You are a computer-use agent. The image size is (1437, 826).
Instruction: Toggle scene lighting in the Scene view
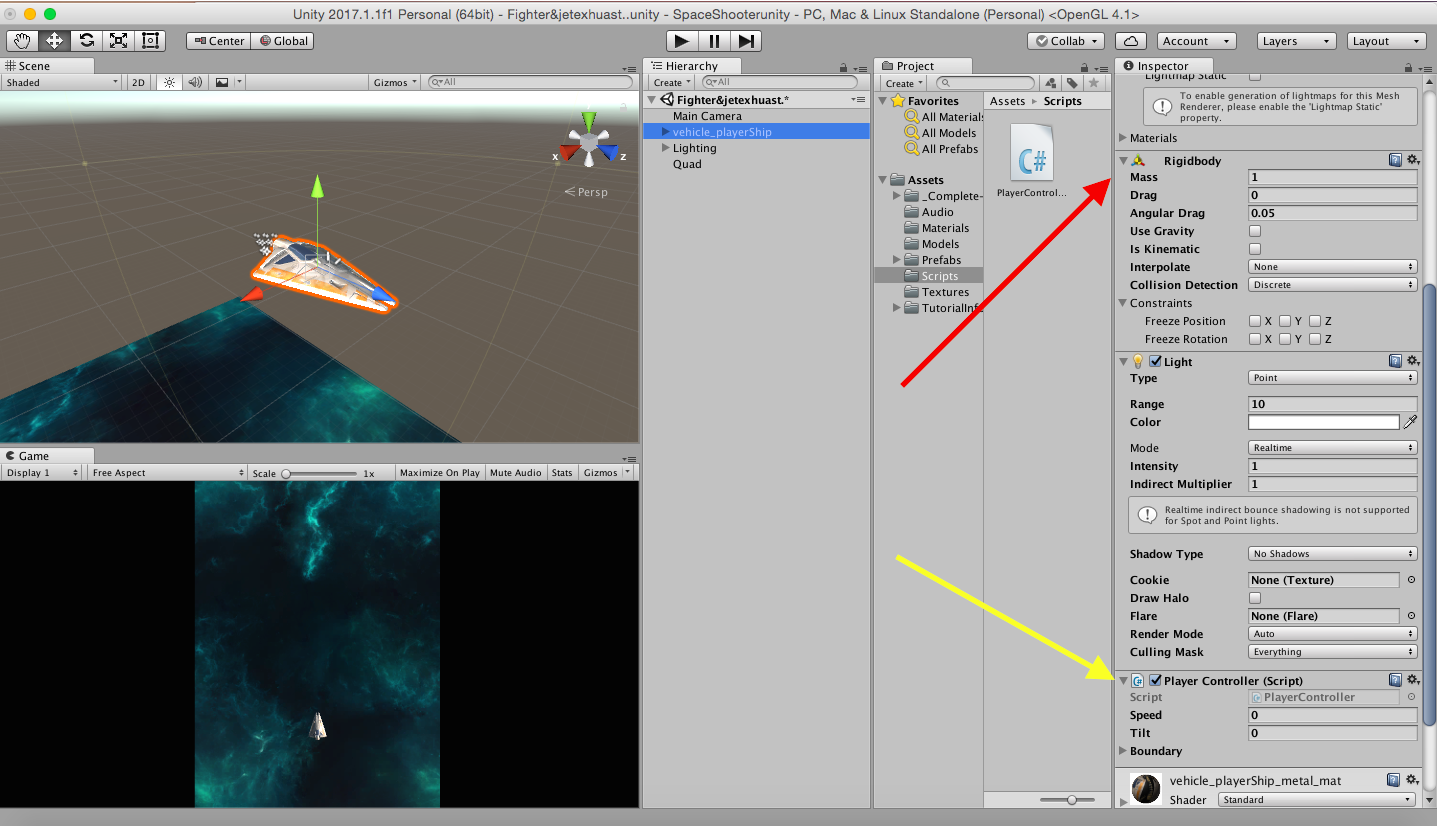168,82
